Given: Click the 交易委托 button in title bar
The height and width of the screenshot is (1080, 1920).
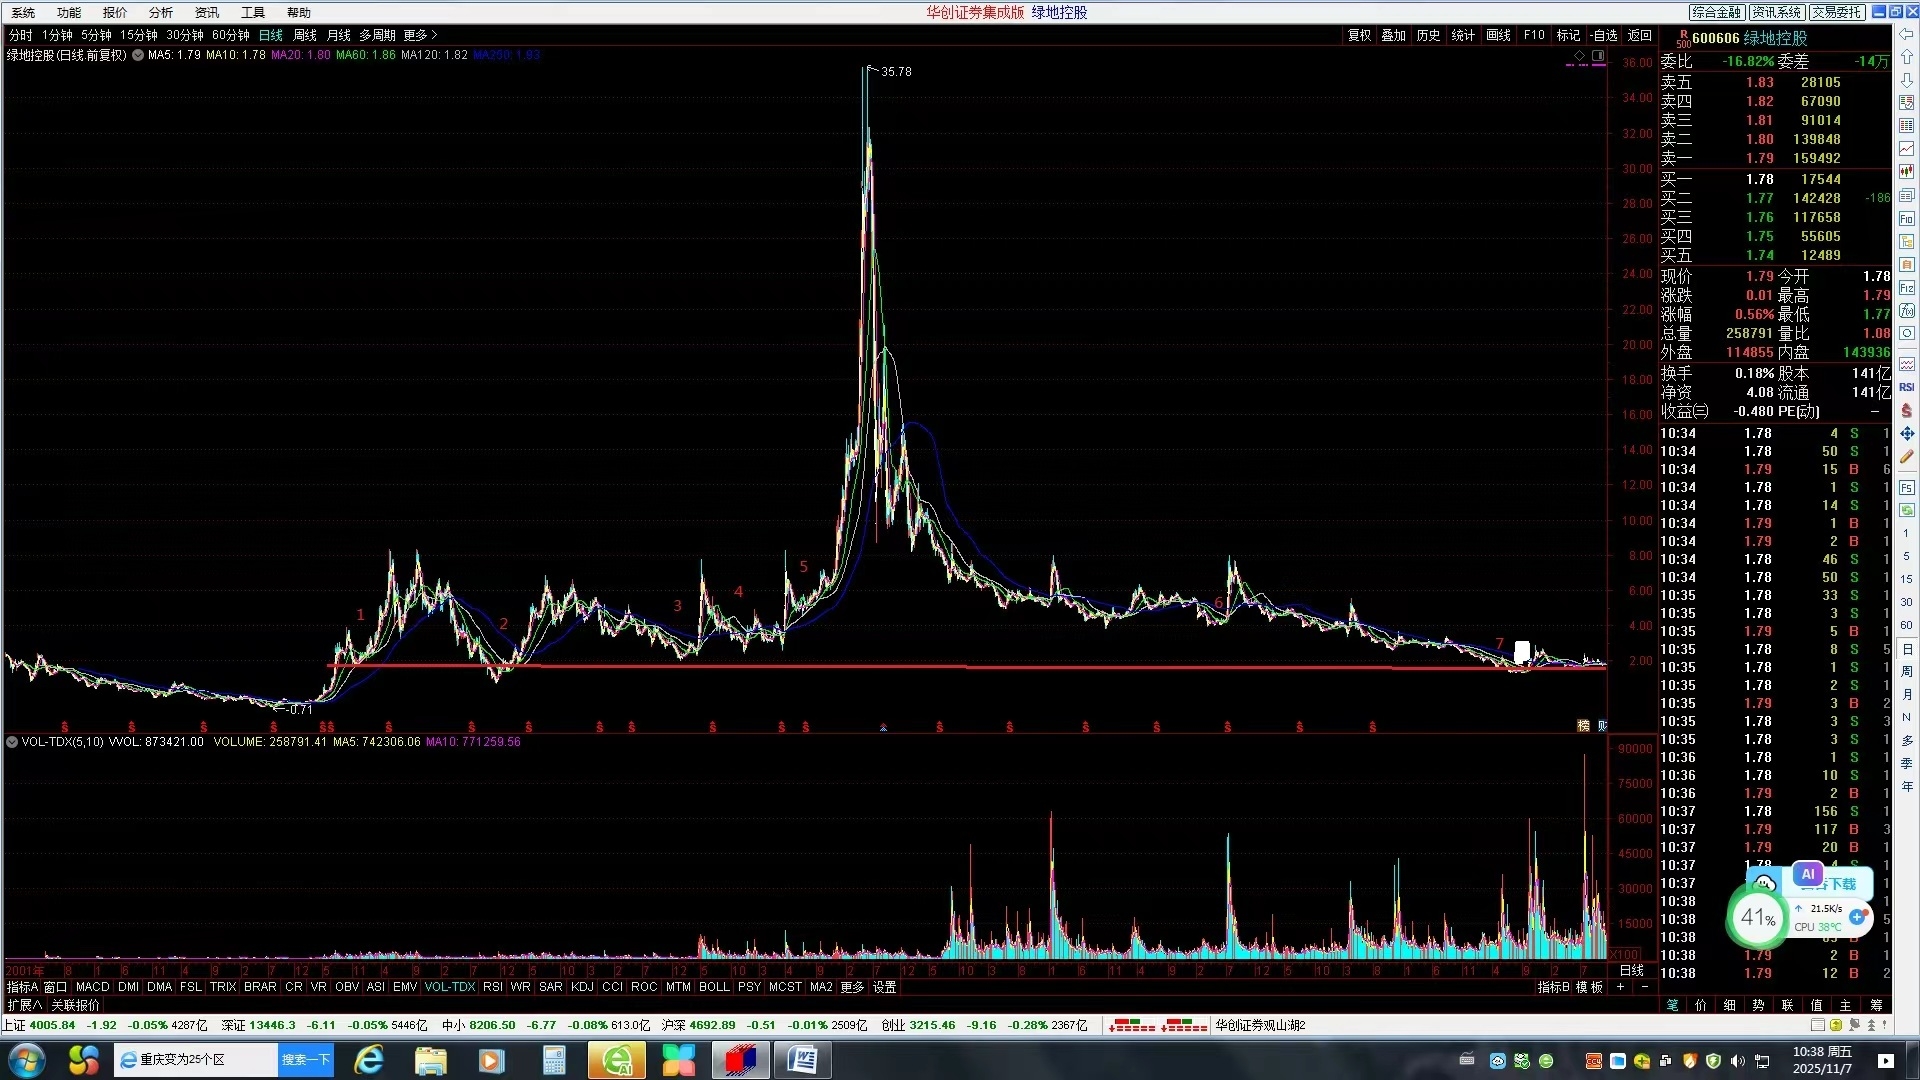Looking at the screenshot, I should pyautogui.click(x=1836, y=12).
